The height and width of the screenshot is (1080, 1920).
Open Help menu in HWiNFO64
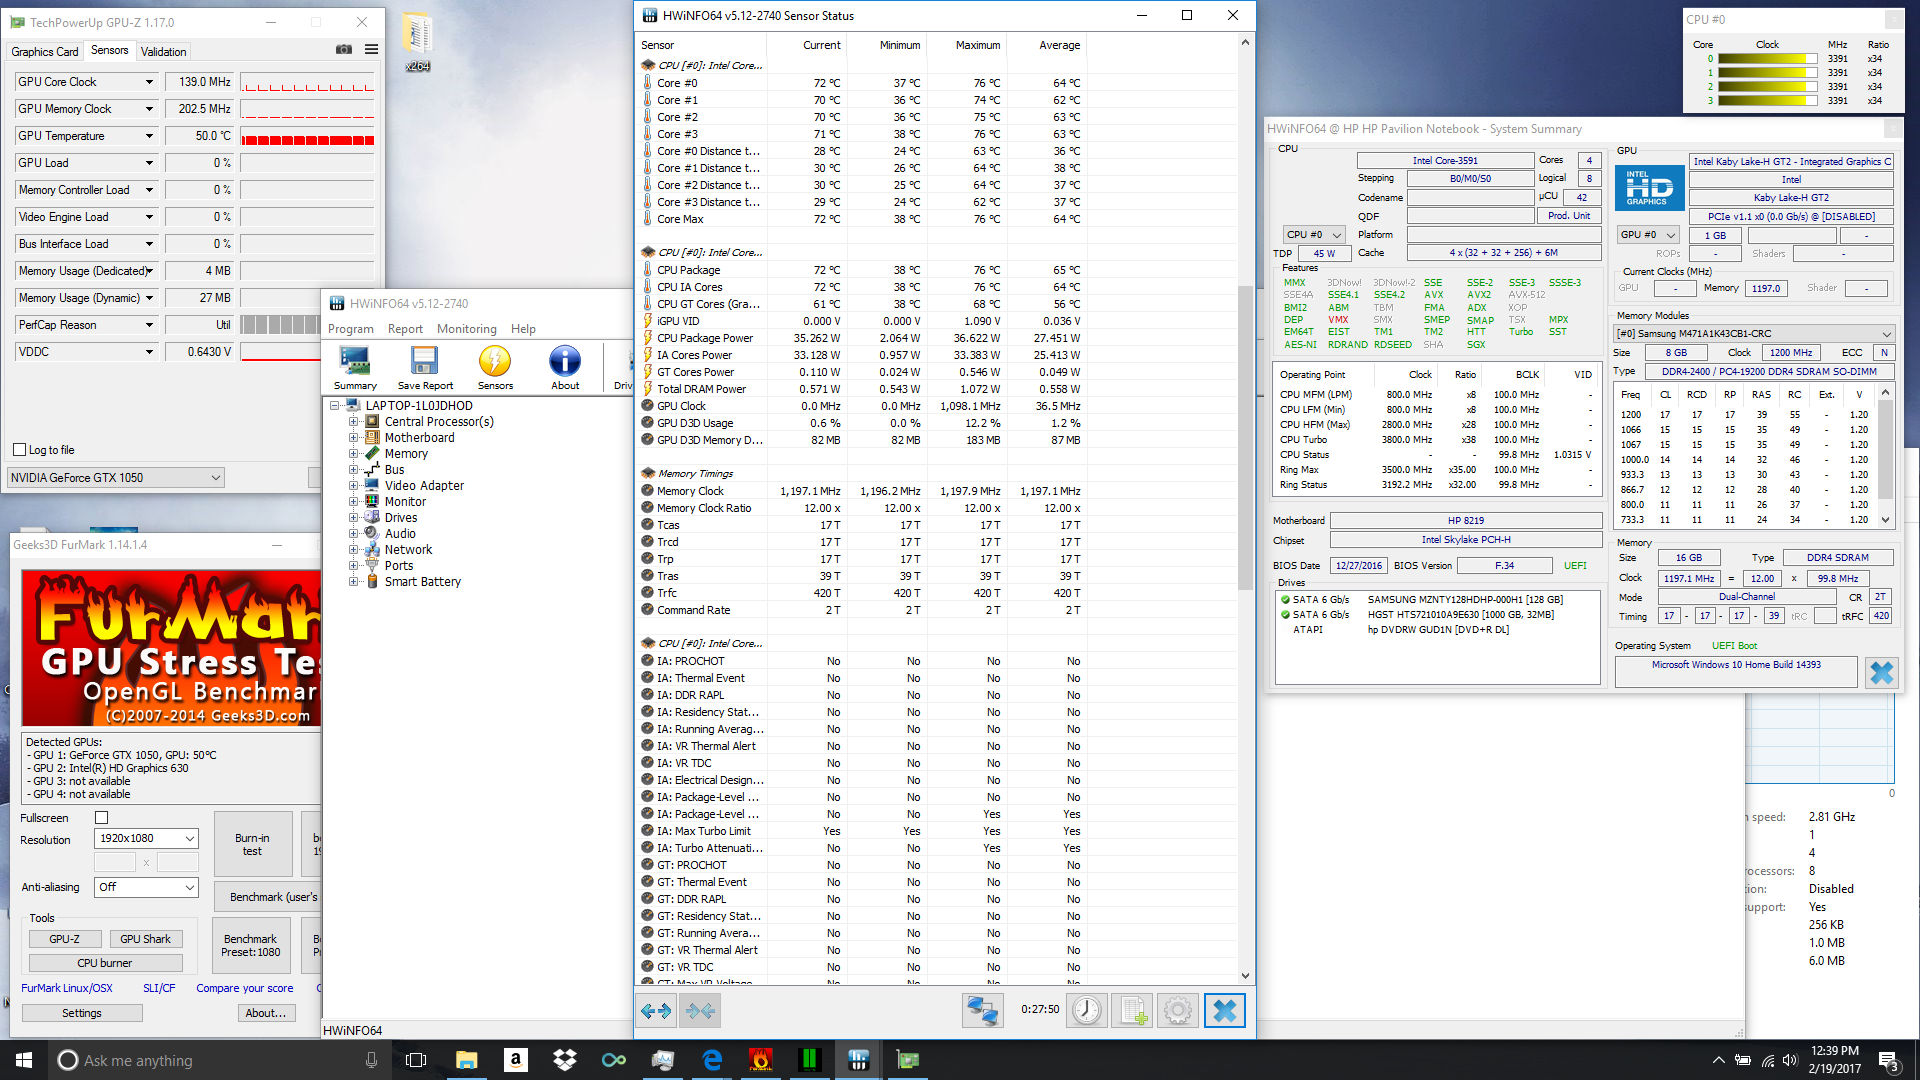click(x=523, y=329)
